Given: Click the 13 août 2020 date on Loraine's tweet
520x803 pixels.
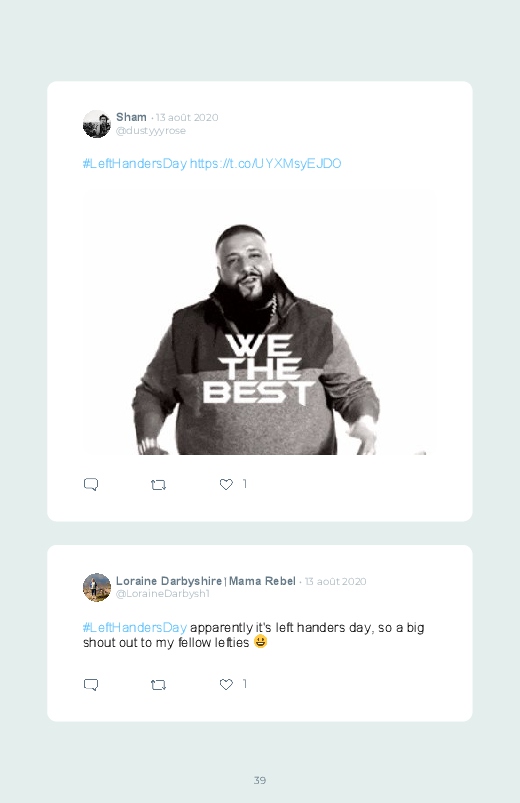Looking at the screenshot, I should pyautogui.click(x=336, y=581).
